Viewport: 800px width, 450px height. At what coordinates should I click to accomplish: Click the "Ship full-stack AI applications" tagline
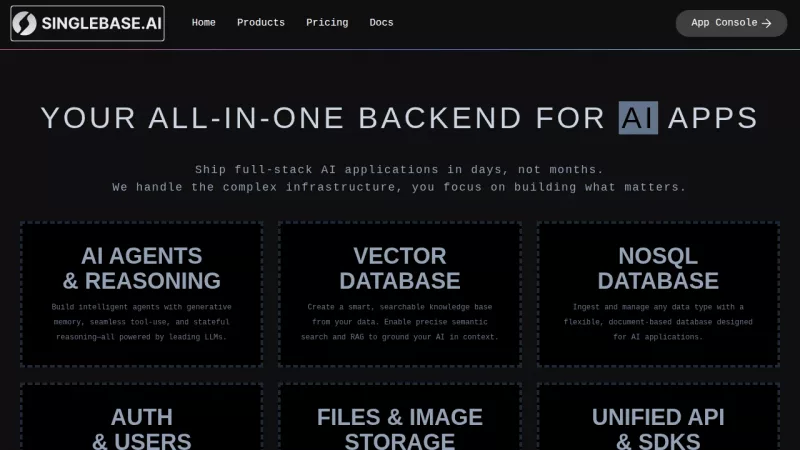click(399, 169)
